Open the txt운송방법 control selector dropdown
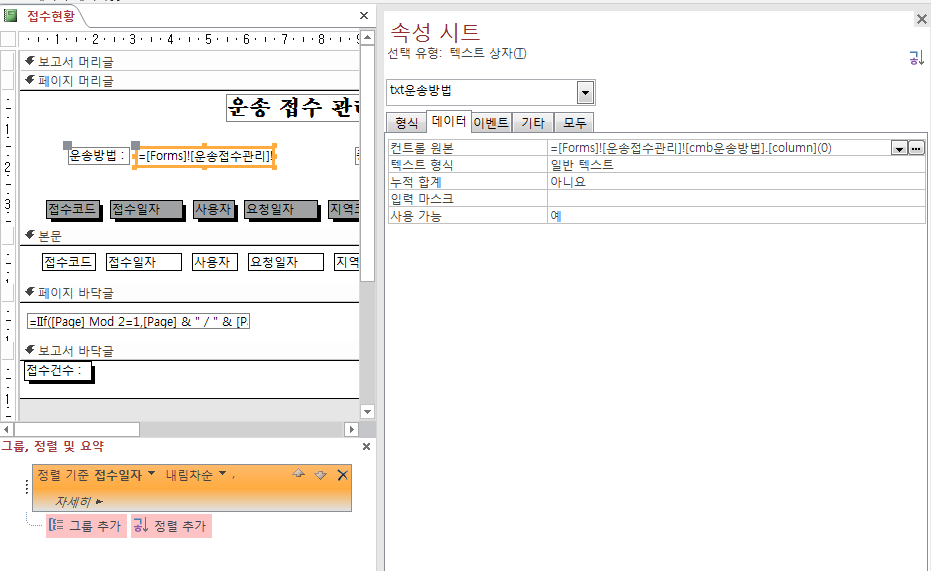The height and width of the screenshot is (571, 931). point(585,93)
